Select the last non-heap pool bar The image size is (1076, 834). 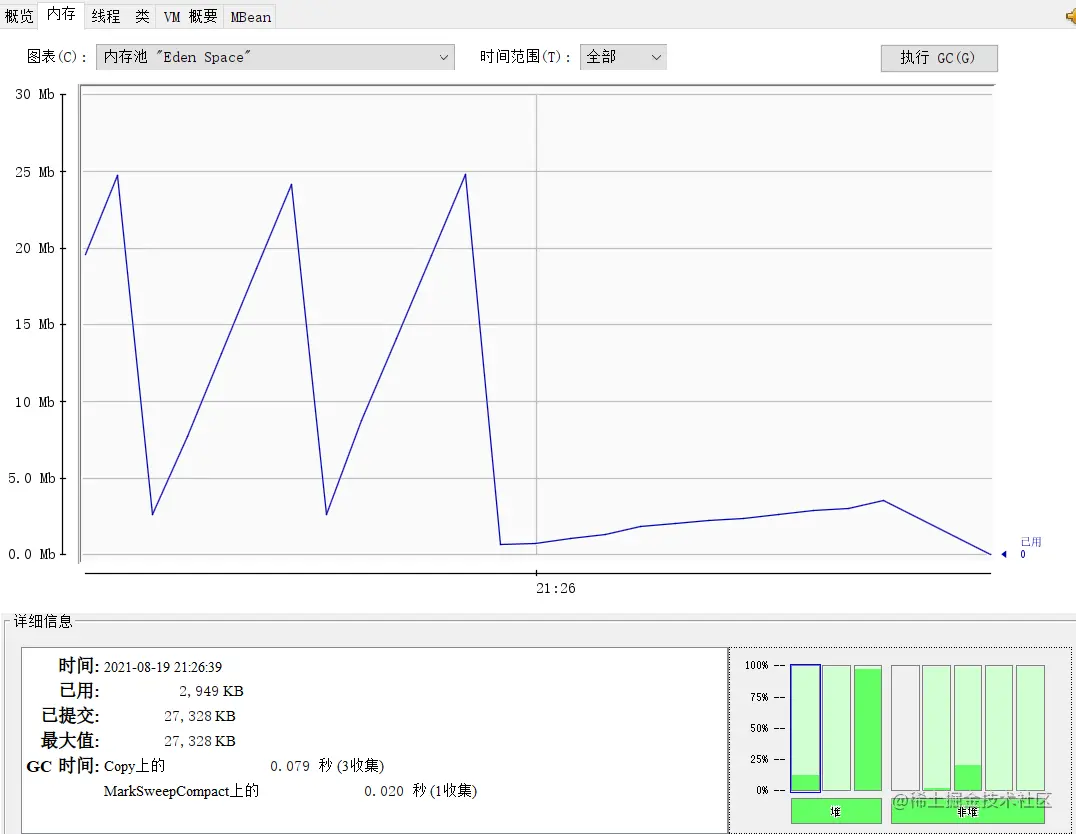[1031, 728]
